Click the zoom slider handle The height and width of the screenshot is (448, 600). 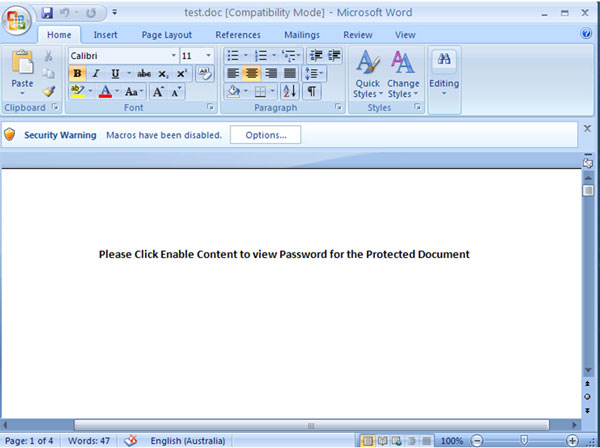coord(523,440)
